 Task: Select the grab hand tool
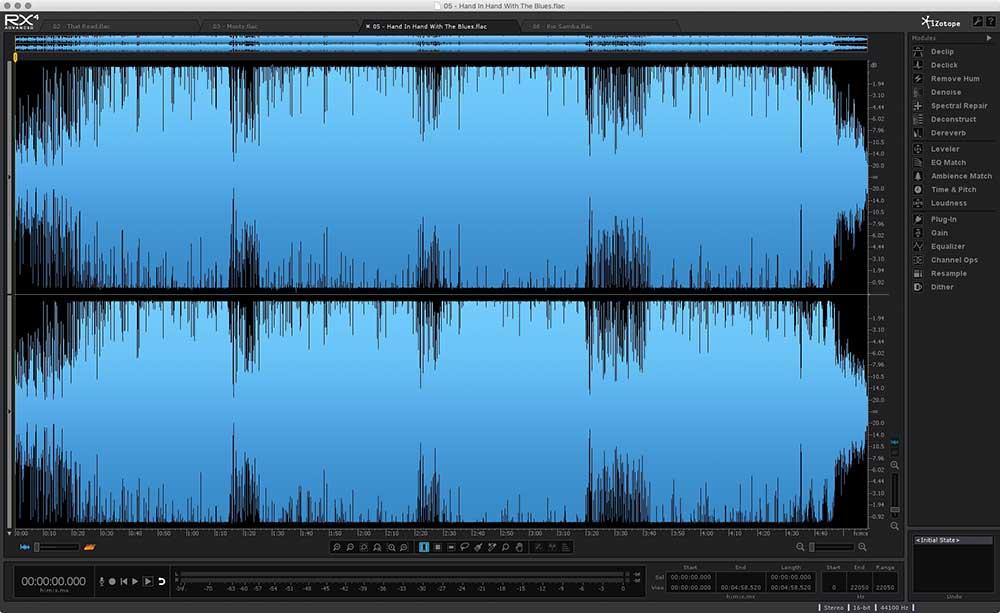(519, 547)
